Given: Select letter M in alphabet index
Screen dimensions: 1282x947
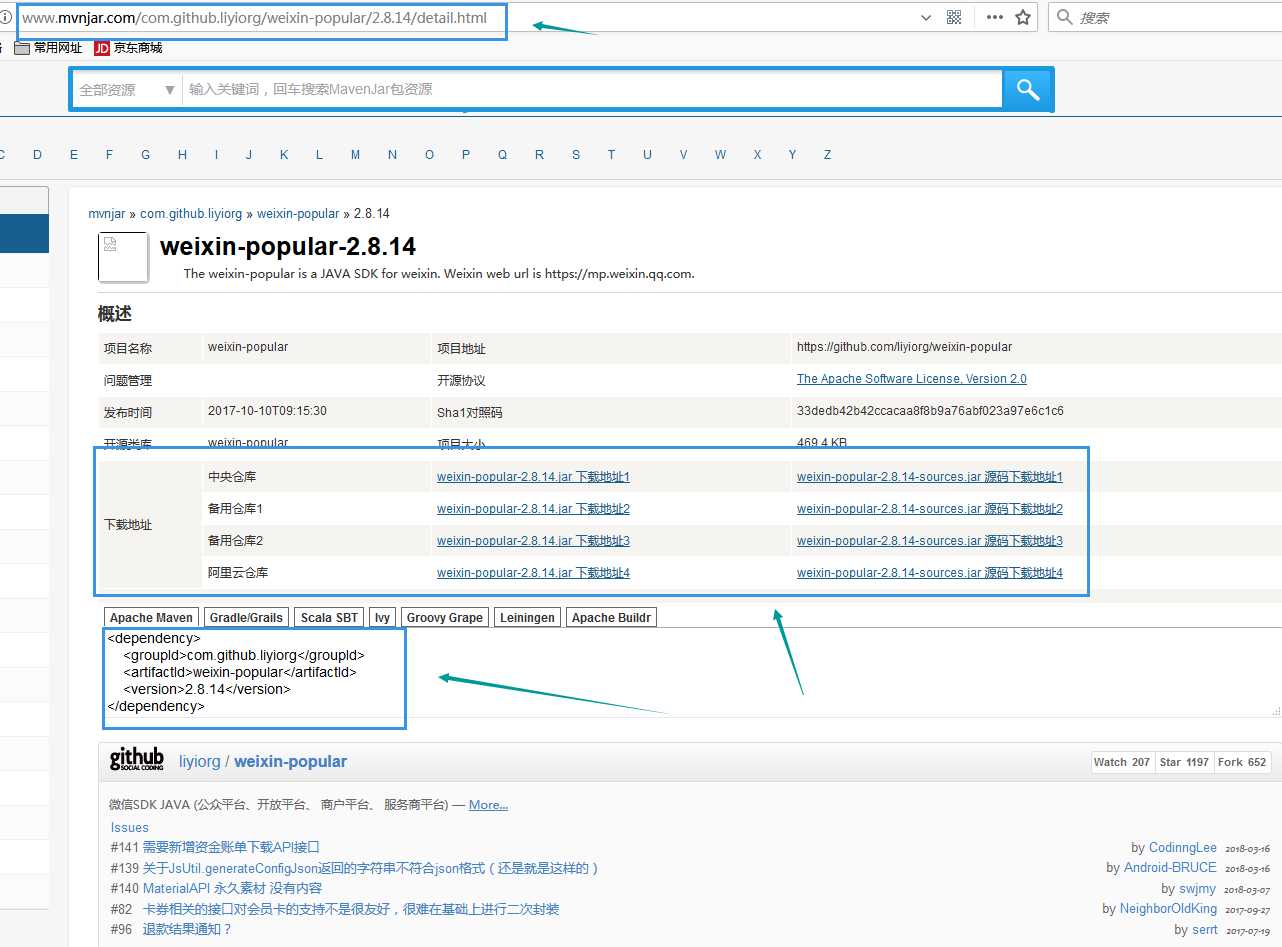Looking at the screenshot, I should click(x=355, y=155).
